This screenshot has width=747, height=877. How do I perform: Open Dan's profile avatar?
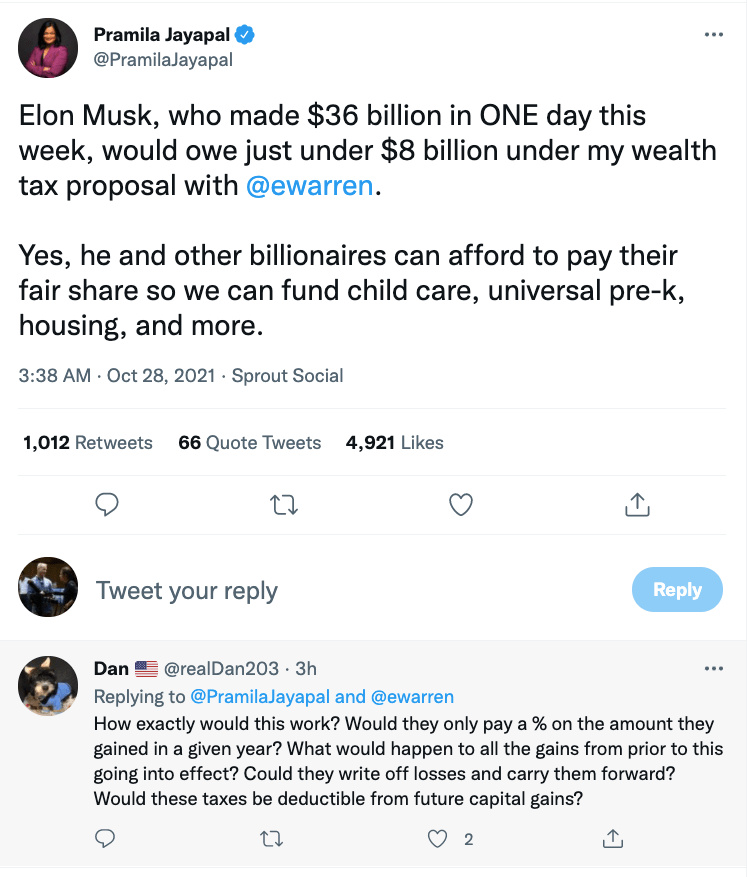click(x=48, y=686)
